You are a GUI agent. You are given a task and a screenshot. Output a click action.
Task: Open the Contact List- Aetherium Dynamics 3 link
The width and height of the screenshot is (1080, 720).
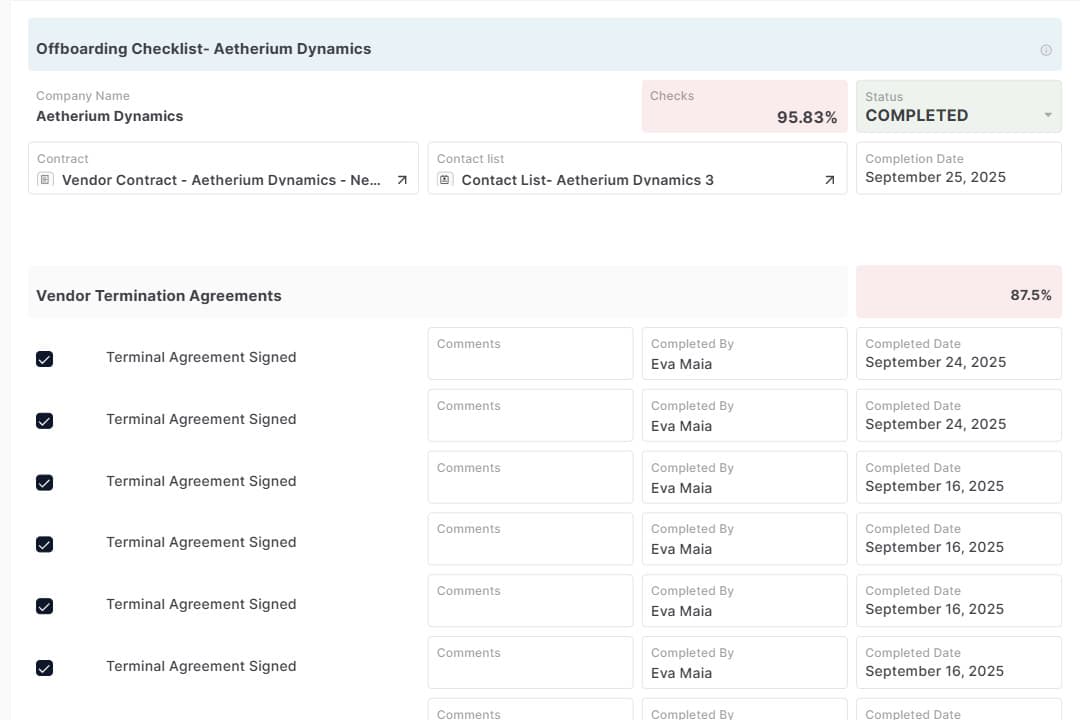point(587,181)
